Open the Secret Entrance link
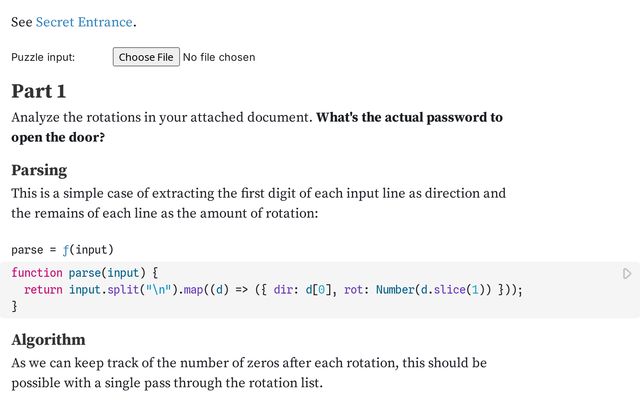640x400 pixels. [x=84, y=21]
